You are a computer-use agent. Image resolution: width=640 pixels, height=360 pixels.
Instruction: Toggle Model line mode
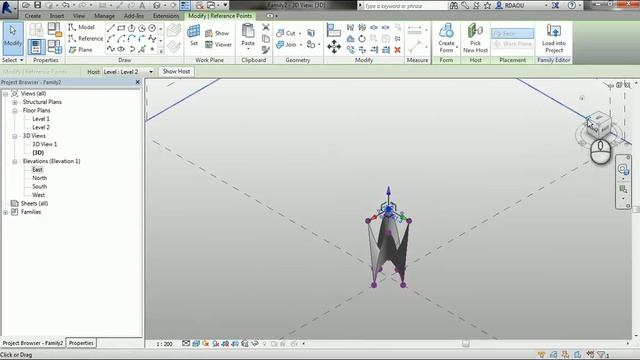82,27
